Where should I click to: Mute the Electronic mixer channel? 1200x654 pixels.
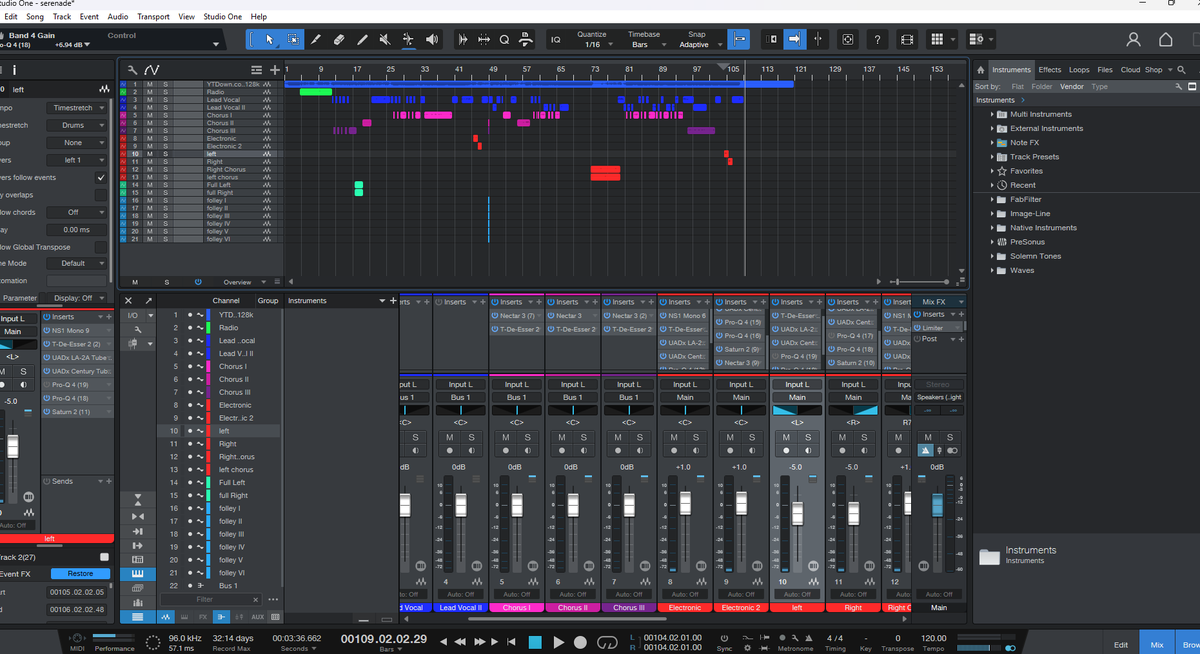(674, 437)
